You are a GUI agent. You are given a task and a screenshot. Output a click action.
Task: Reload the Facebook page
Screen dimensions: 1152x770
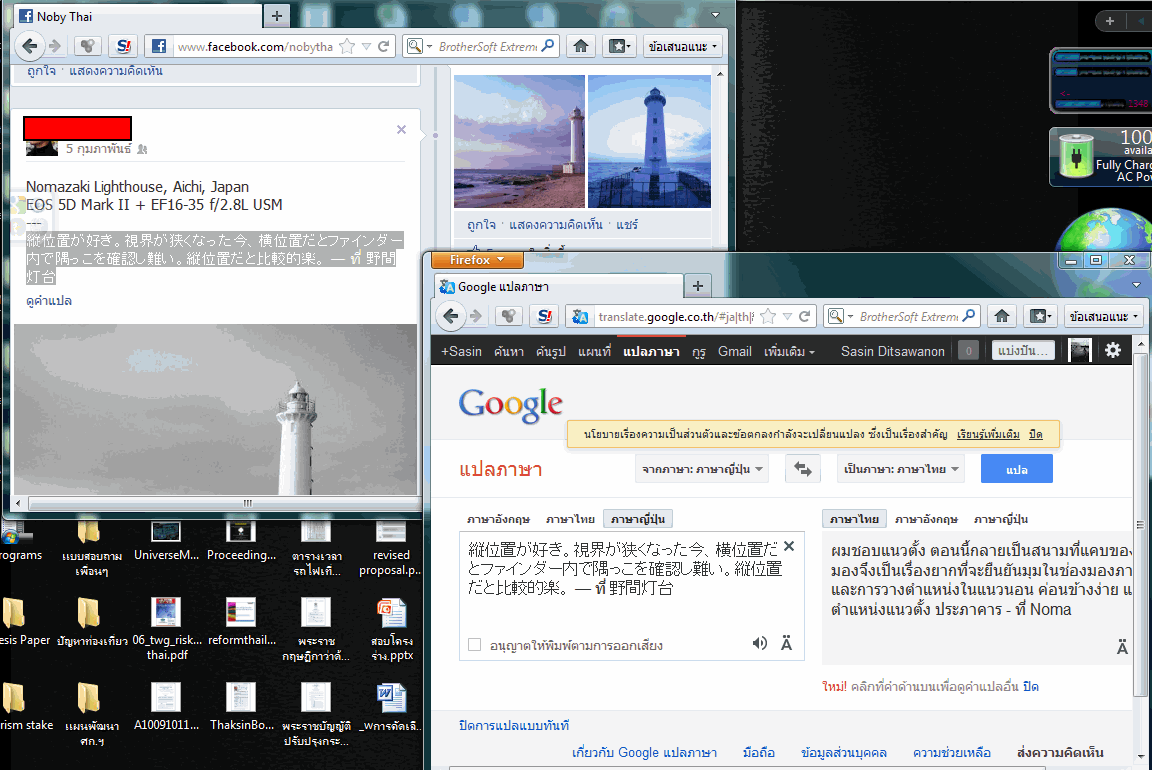[384, 46]
